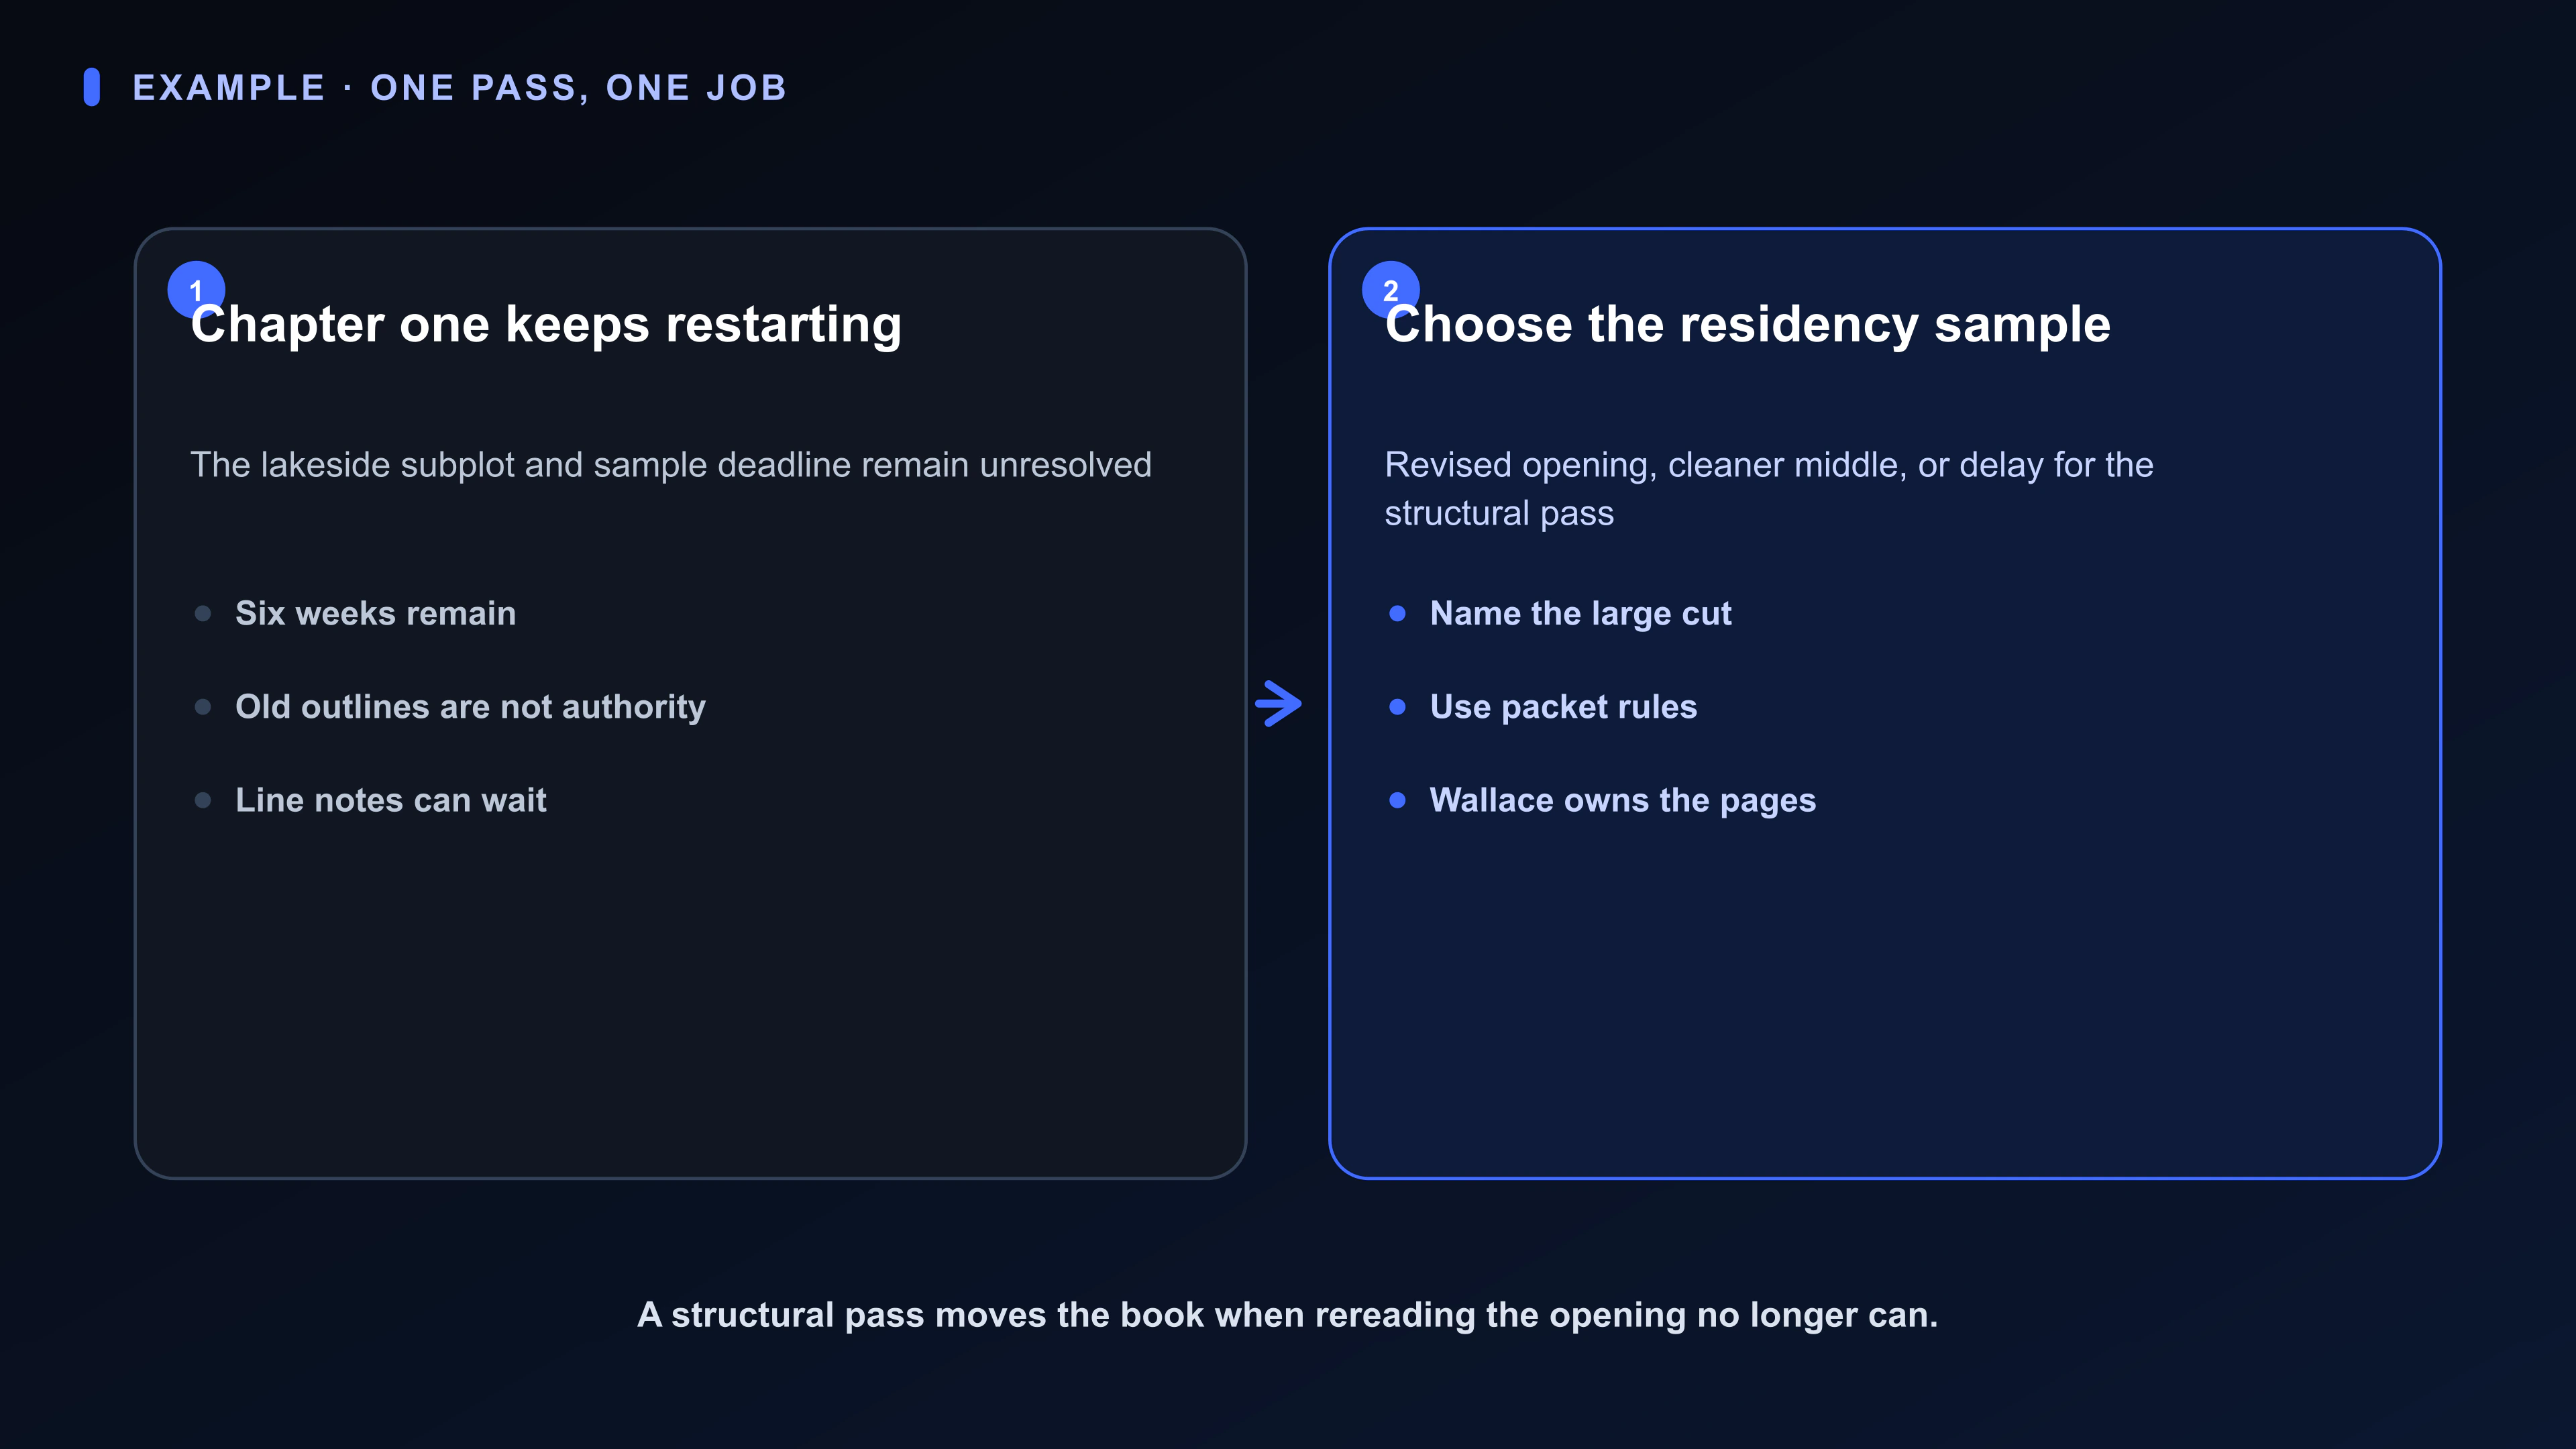Click the blue pill marker beside EXAMPLE
Image resolution: width=2576 pixels, height=1449 pixels.
point(92,87)
